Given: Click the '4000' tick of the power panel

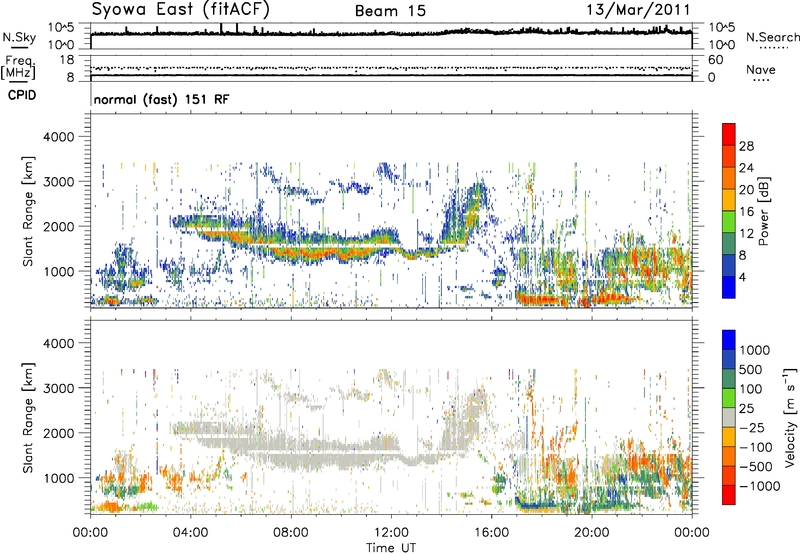Looking at the screenshot, I should 58,137.
